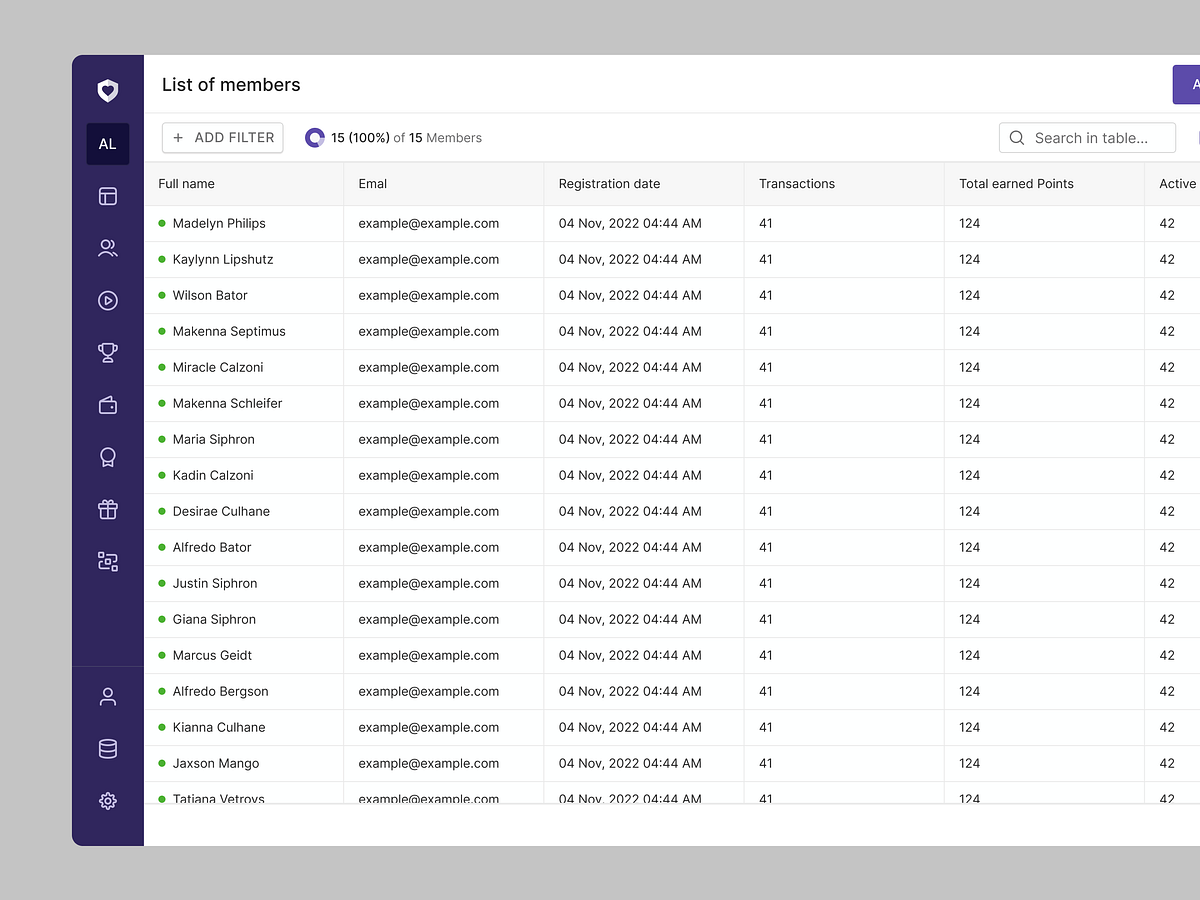The image size is (1200, 900).
Task: Select the members icon in sidebar
Action: [x=107, y=248]
